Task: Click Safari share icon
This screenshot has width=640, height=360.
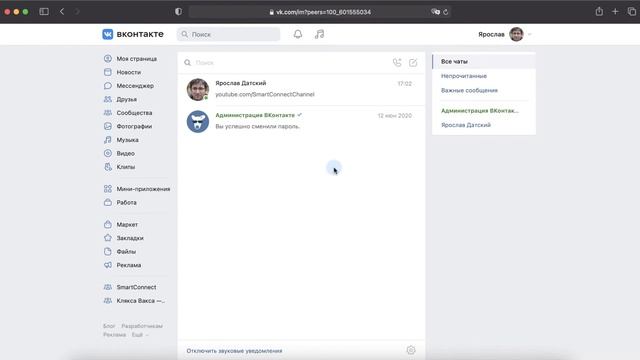Action: coord(599,11)
